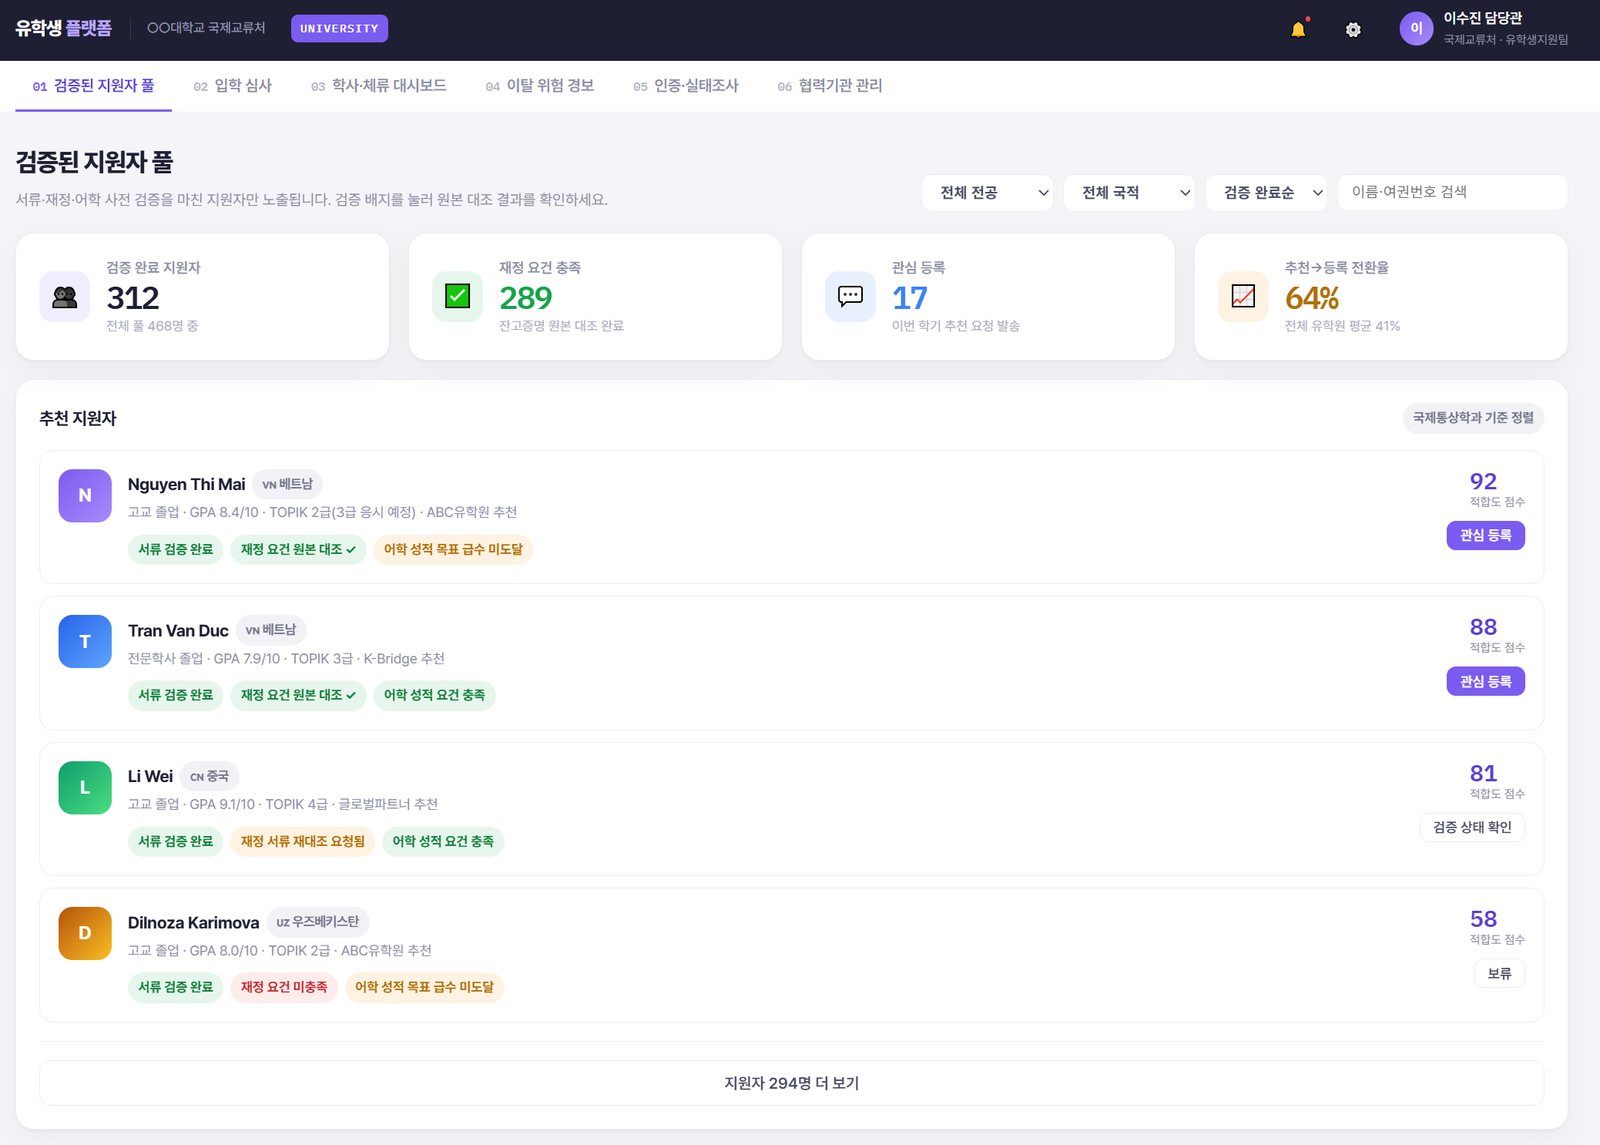The height and width of the screenshot is (1145, 1600).
Task: Click the 재정 요건 충족 checkmark icon
Action: click(x=457, y=297)
